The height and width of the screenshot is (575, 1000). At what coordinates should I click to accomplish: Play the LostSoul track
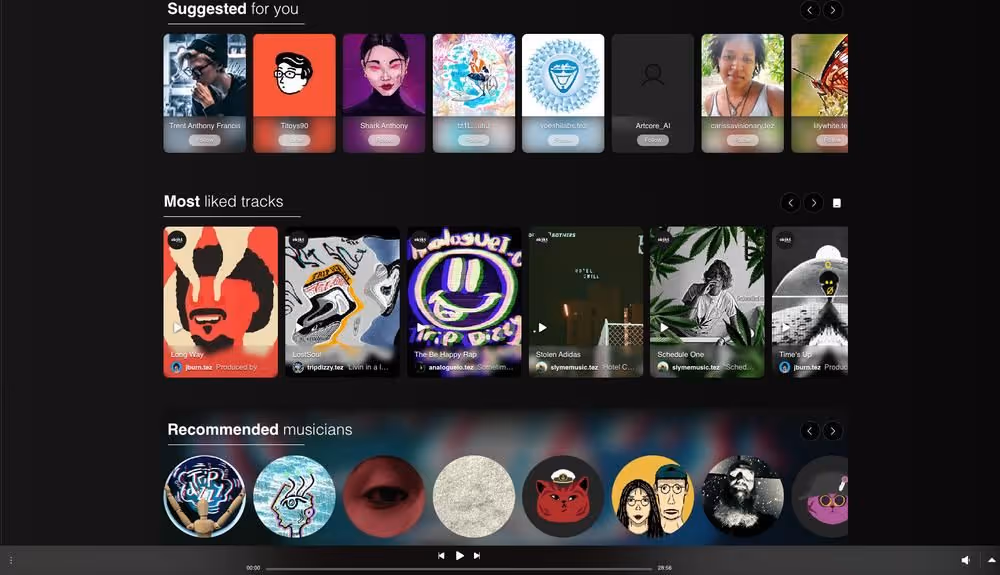(x=299, y=328)
